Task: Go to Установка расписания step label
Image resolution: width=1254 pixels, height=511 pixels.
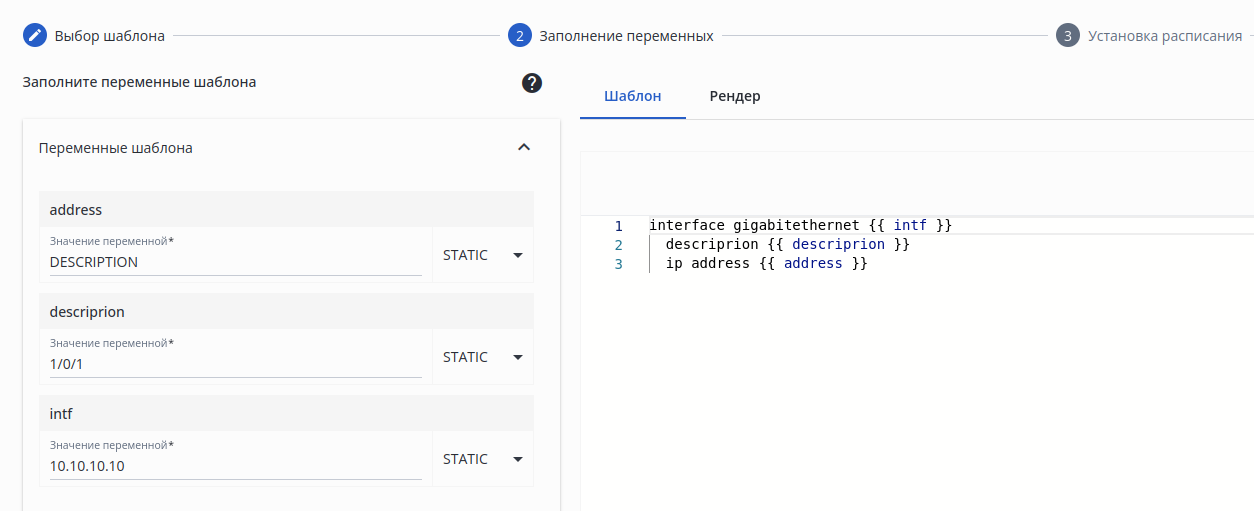Action: pyautogui.click(x=1164, y=36)
